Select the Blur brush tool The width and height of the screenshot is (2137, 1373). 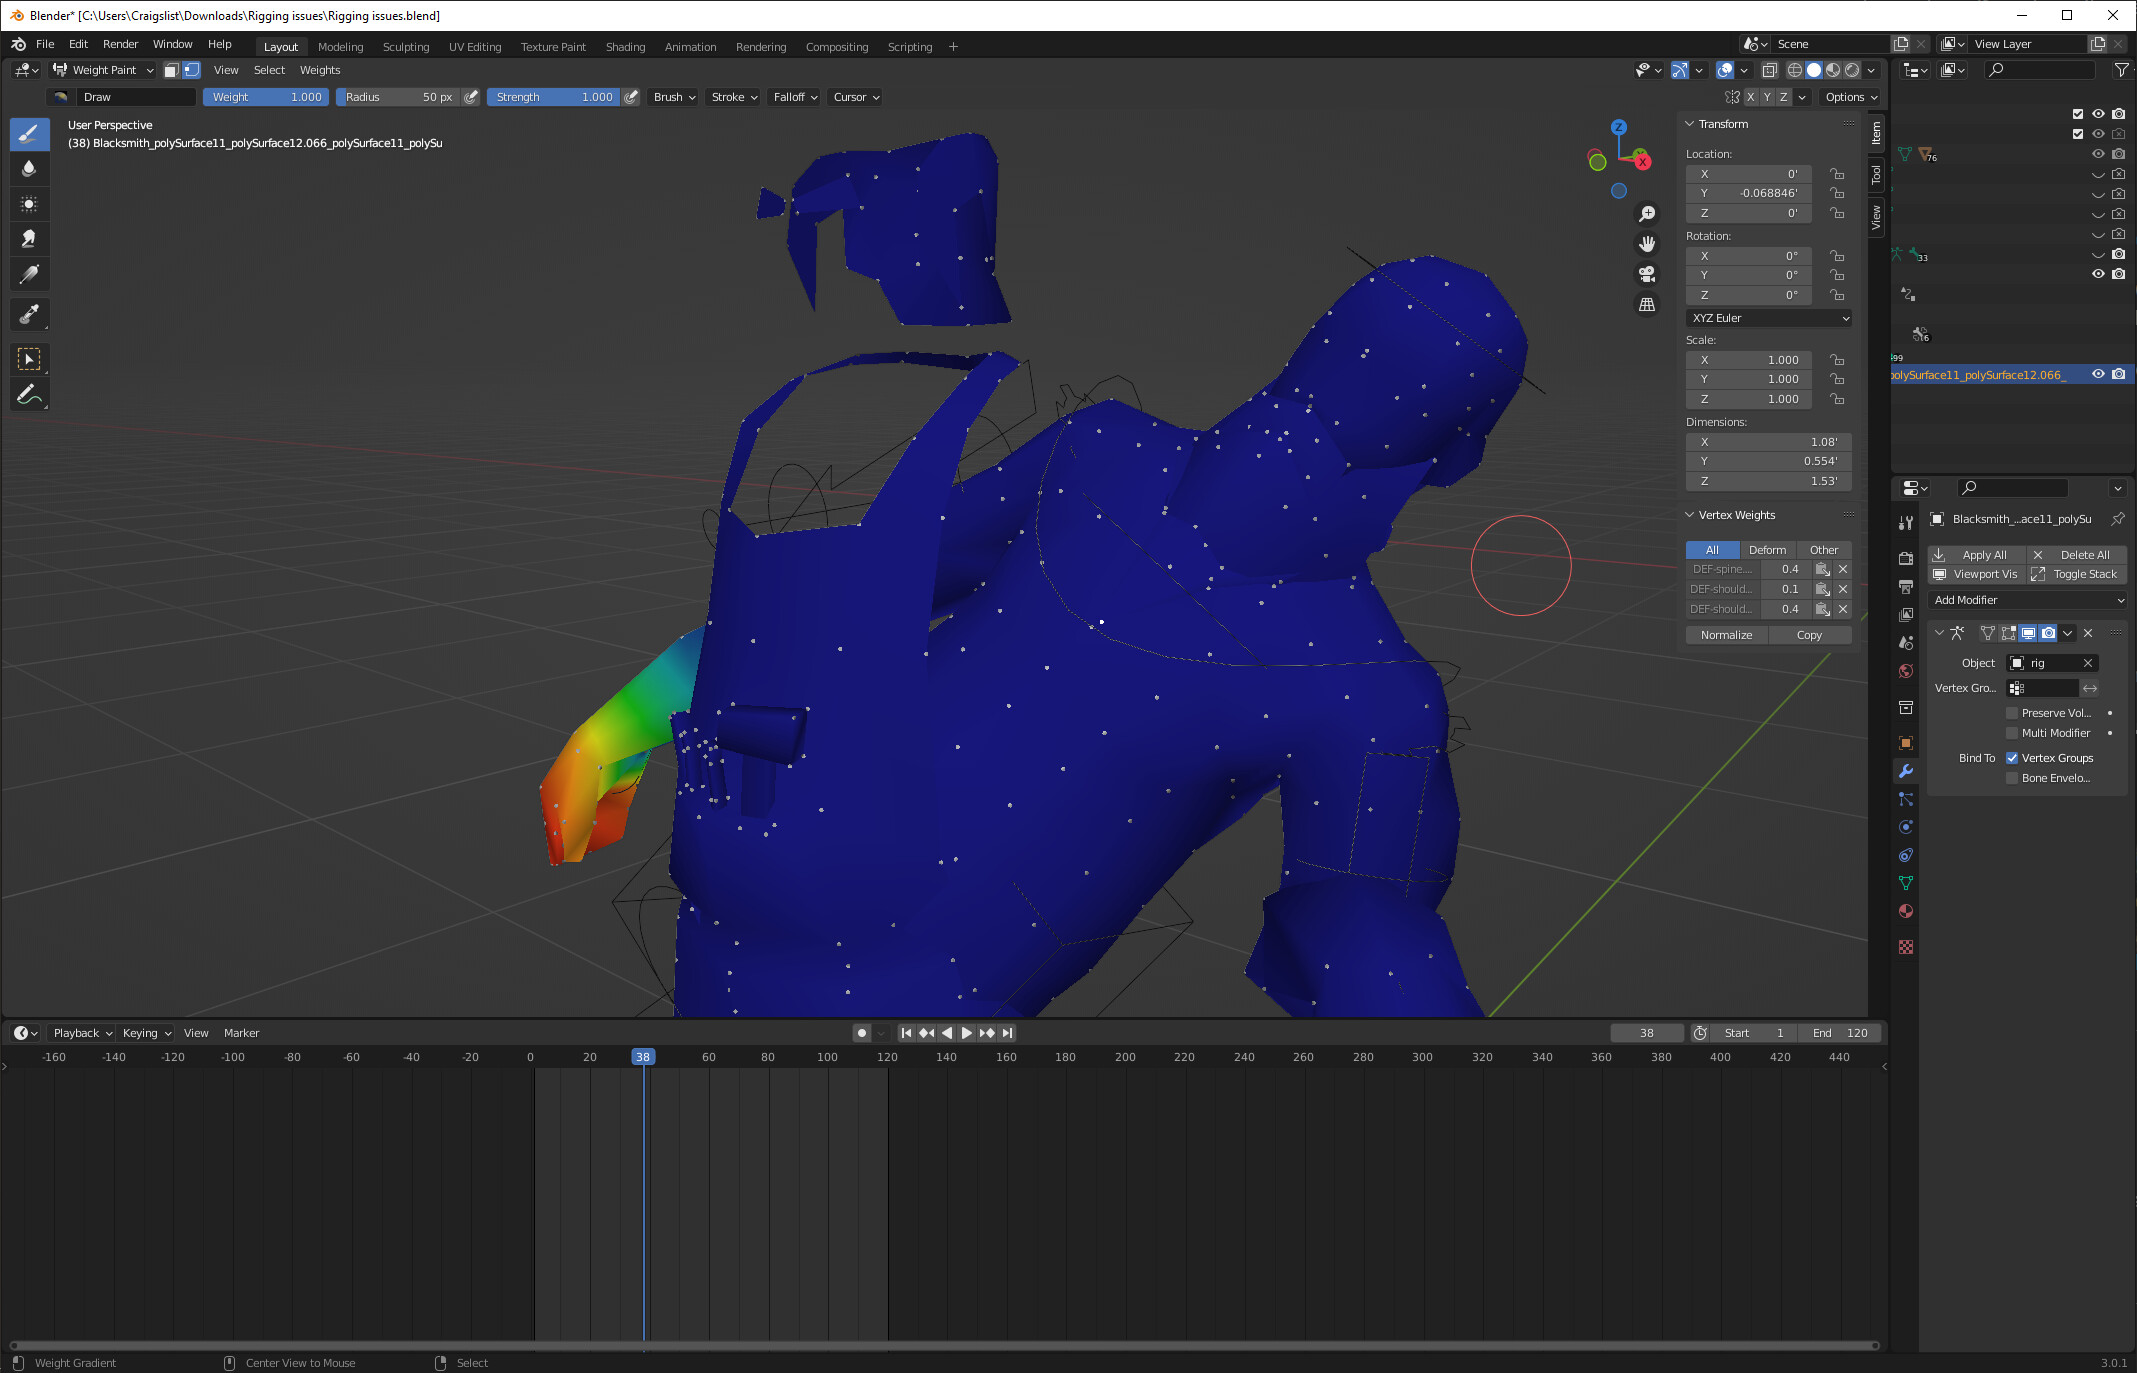(x=29, y=168)
